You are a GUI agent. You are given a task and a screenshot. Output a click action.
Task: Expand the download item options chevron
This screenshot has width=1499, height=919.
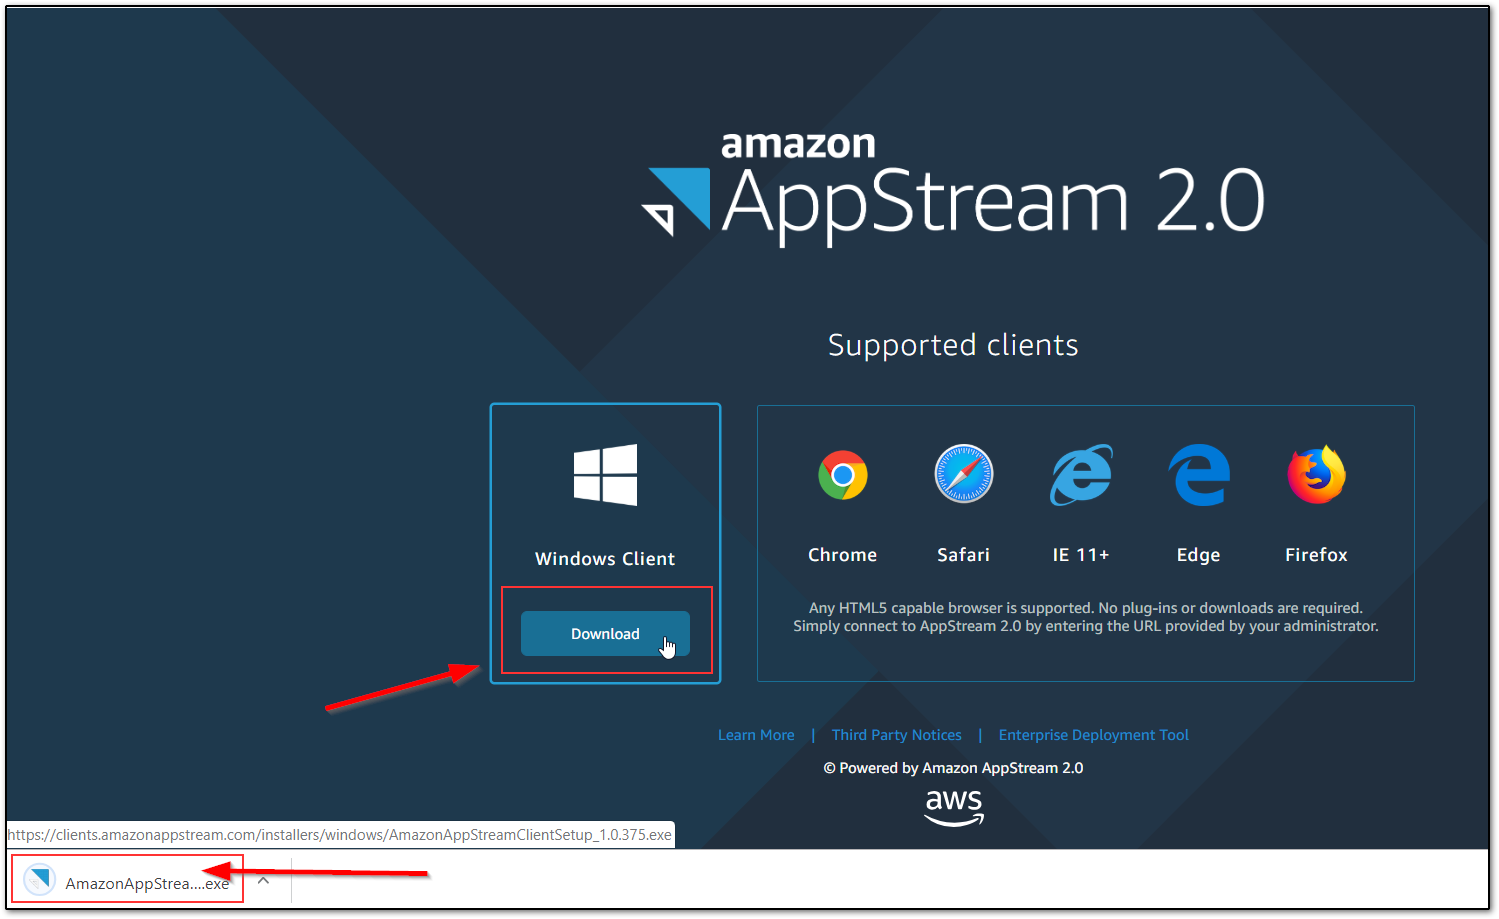pyautogui.click(x=263, y=881)
